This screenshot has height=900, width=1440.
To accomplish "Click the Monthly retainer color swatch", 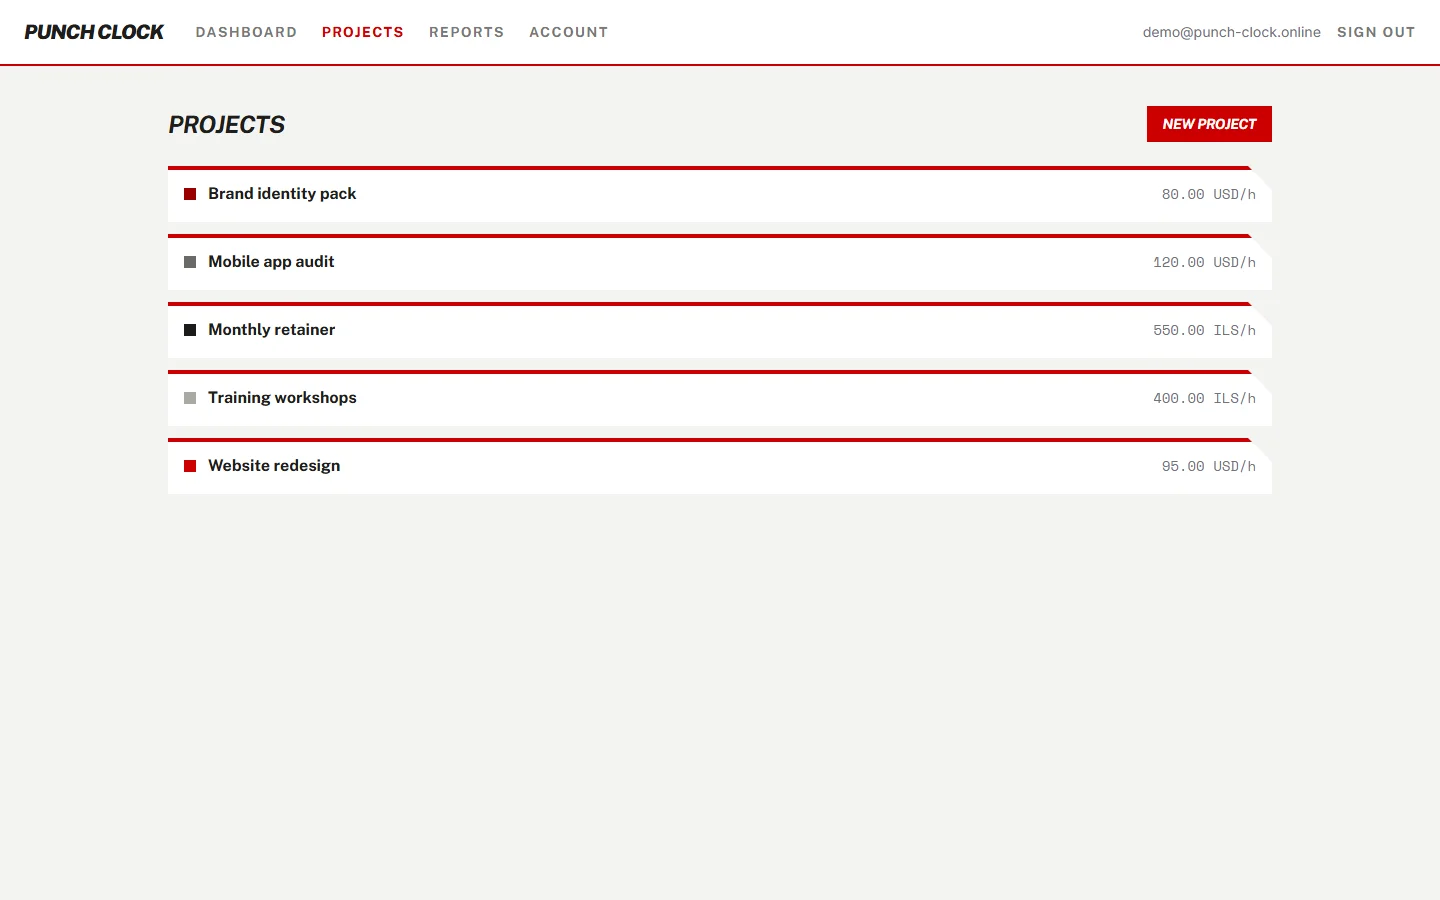I will (x=190, y=330).
